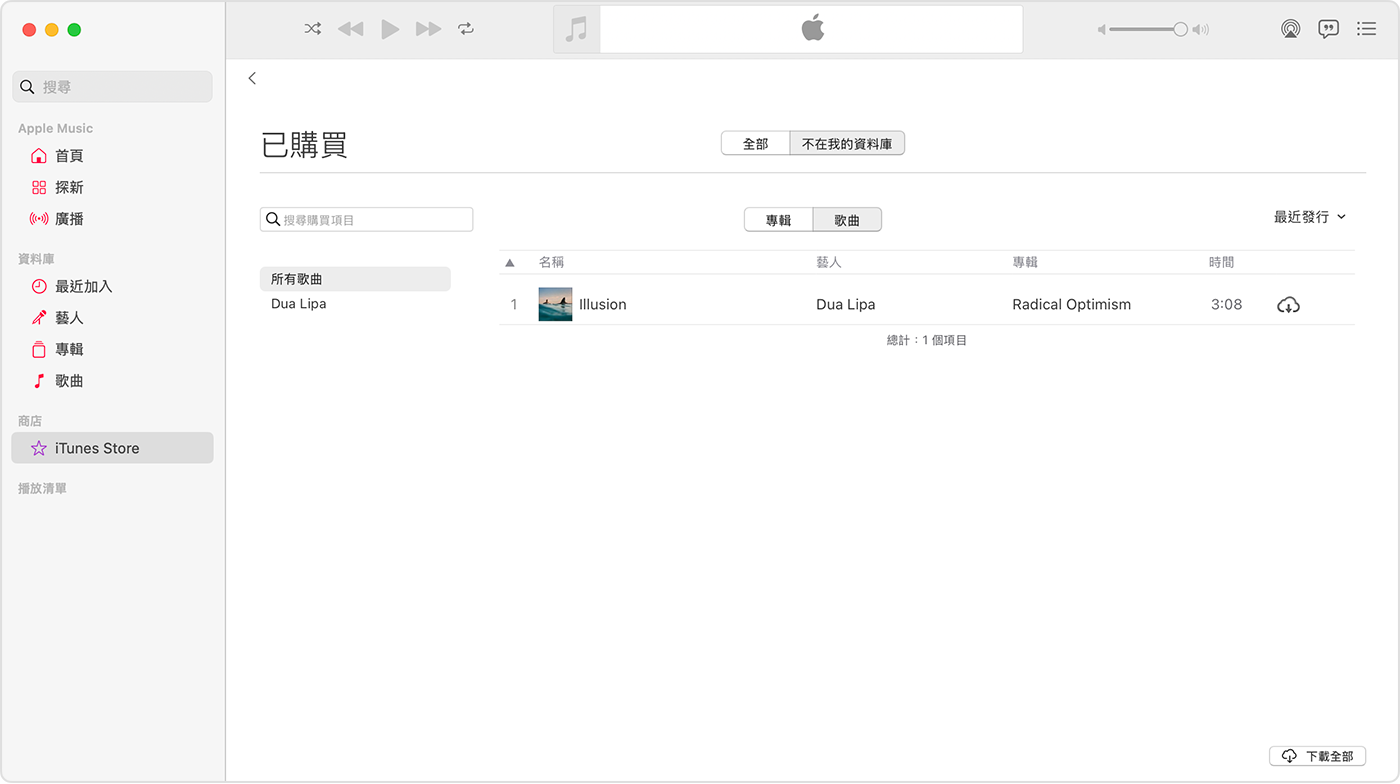The height and width of the screenshot is (784, 1400).
Task: Show lyrics panel
Action: pyautogui.click(x=1328, y=29)
